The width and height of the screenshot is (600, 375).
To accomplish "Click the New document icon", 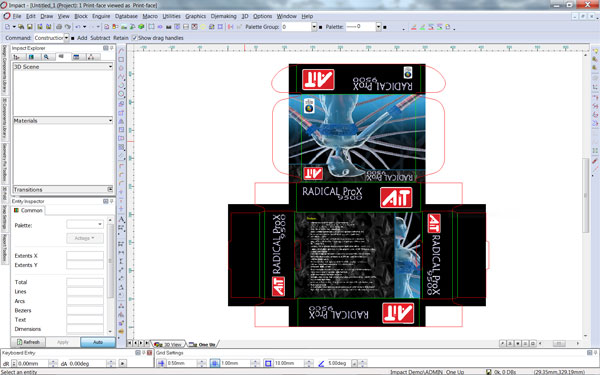I will click(7, 27).
